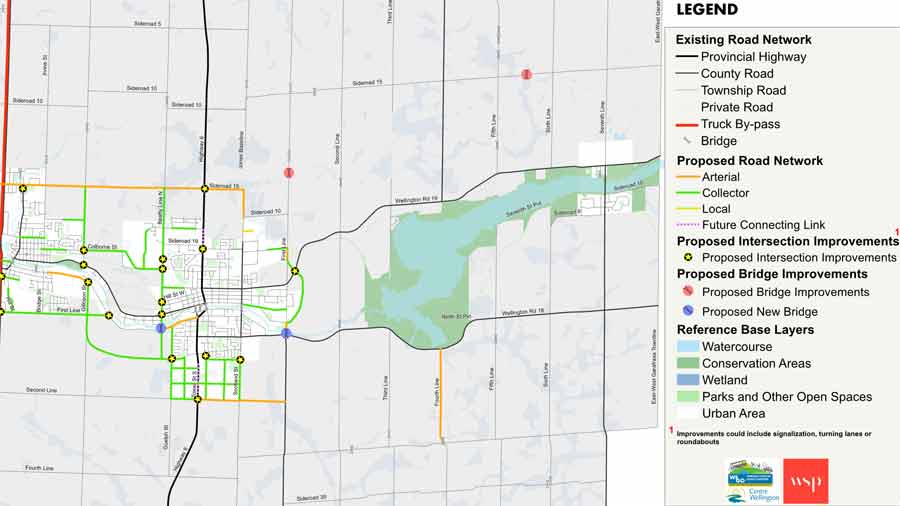The height and width of the screenshot is (506, 900).
Task: Click the Wellington Rd 18 map label
Action: point(523,313)
